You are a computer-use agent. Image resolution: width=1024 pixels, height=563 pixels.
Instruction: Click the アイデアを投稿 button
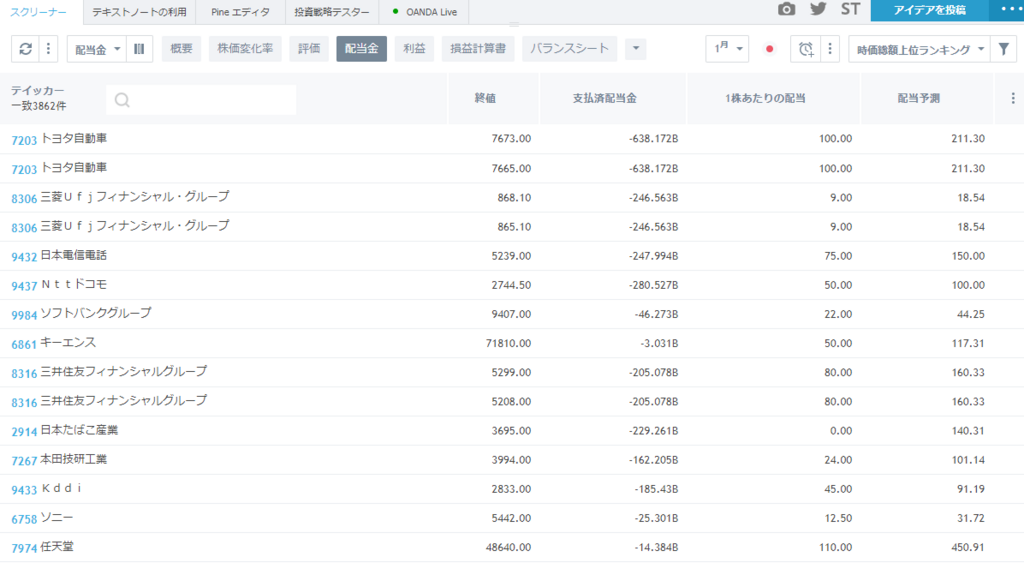coord(930,10)
